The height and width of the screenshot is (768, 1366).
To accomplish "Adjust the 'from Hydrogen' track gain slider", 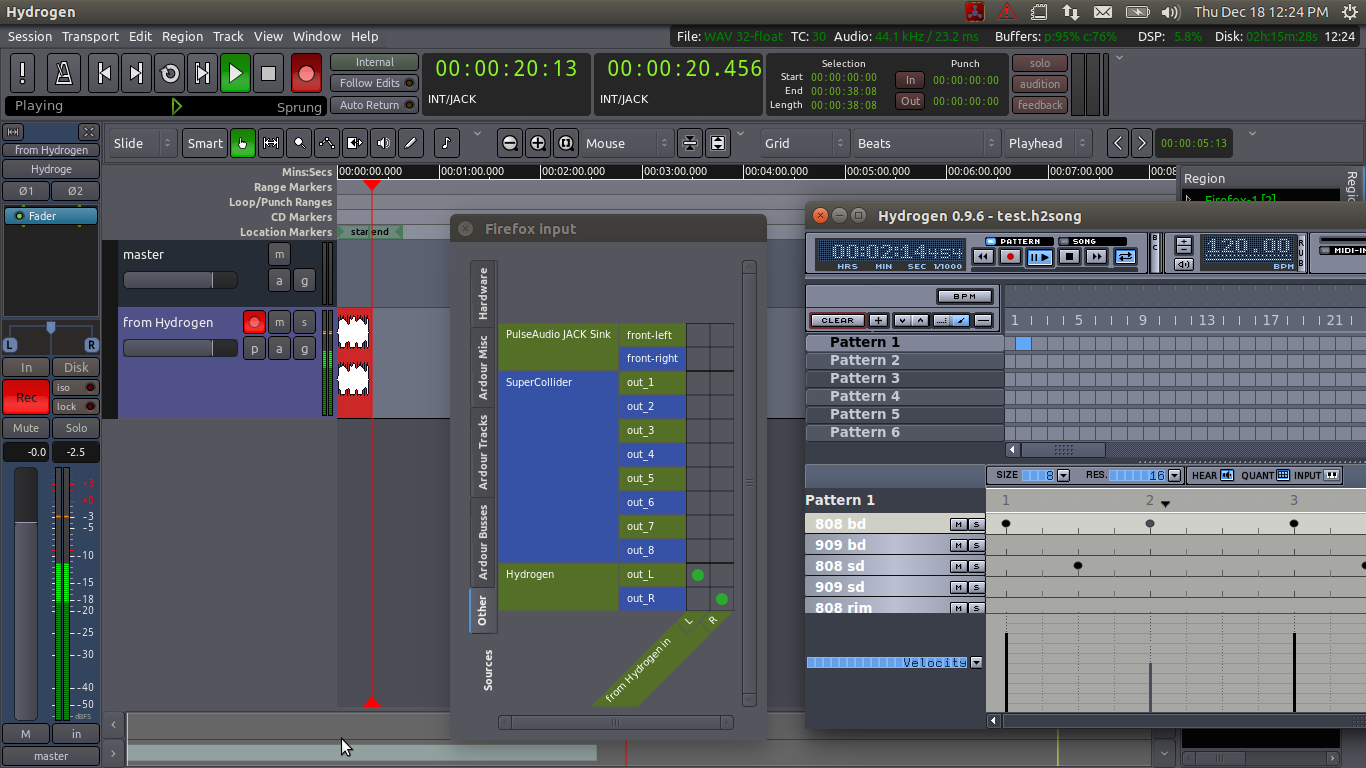I will point(180,348).
